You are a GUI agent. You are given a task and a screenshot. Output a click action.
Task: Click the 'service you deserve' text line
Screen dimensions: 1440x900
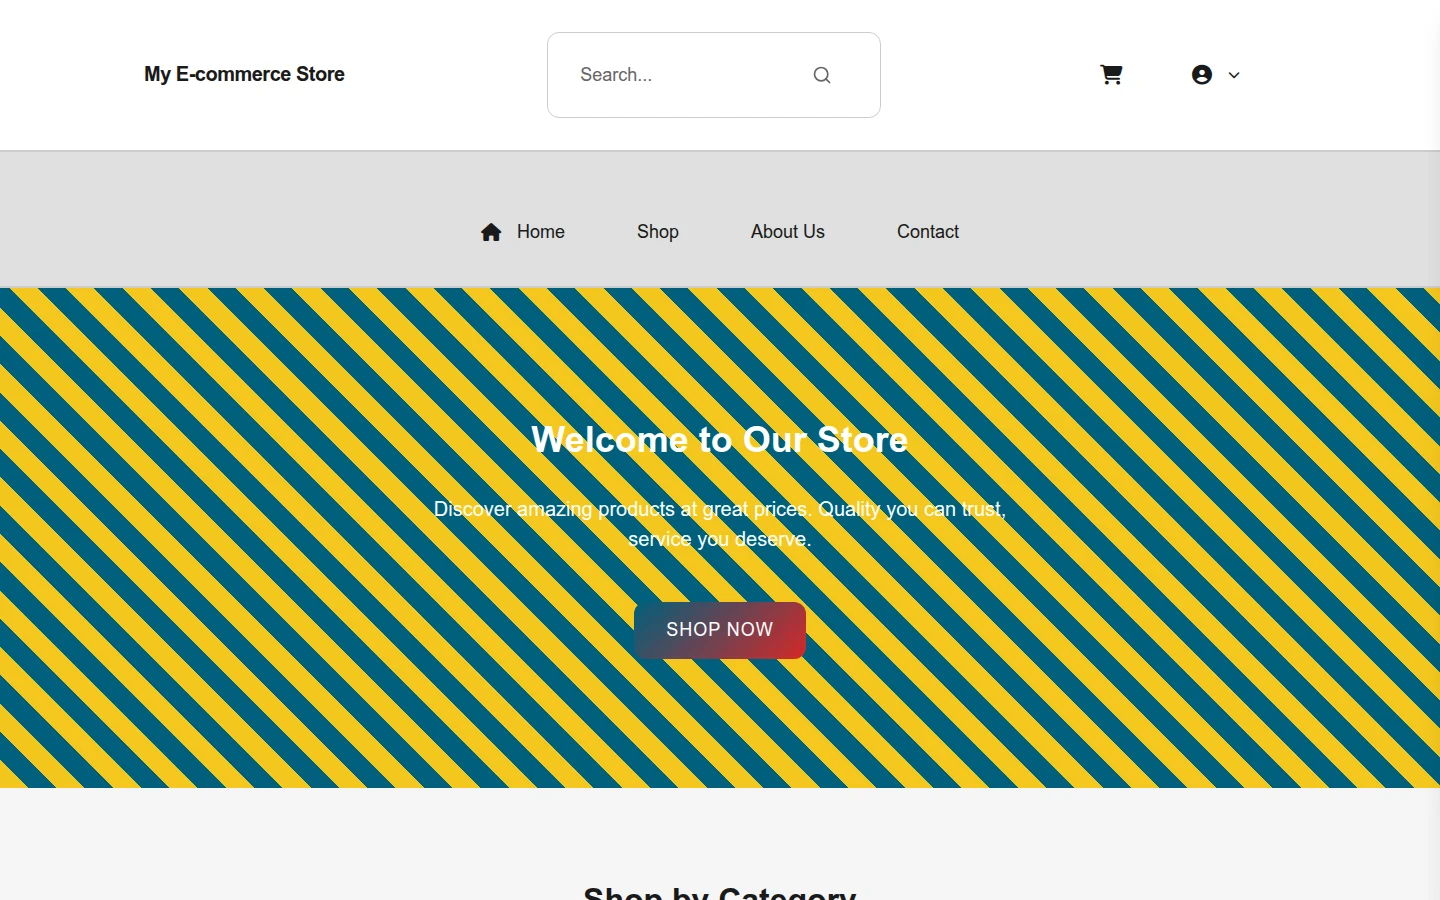720,540
